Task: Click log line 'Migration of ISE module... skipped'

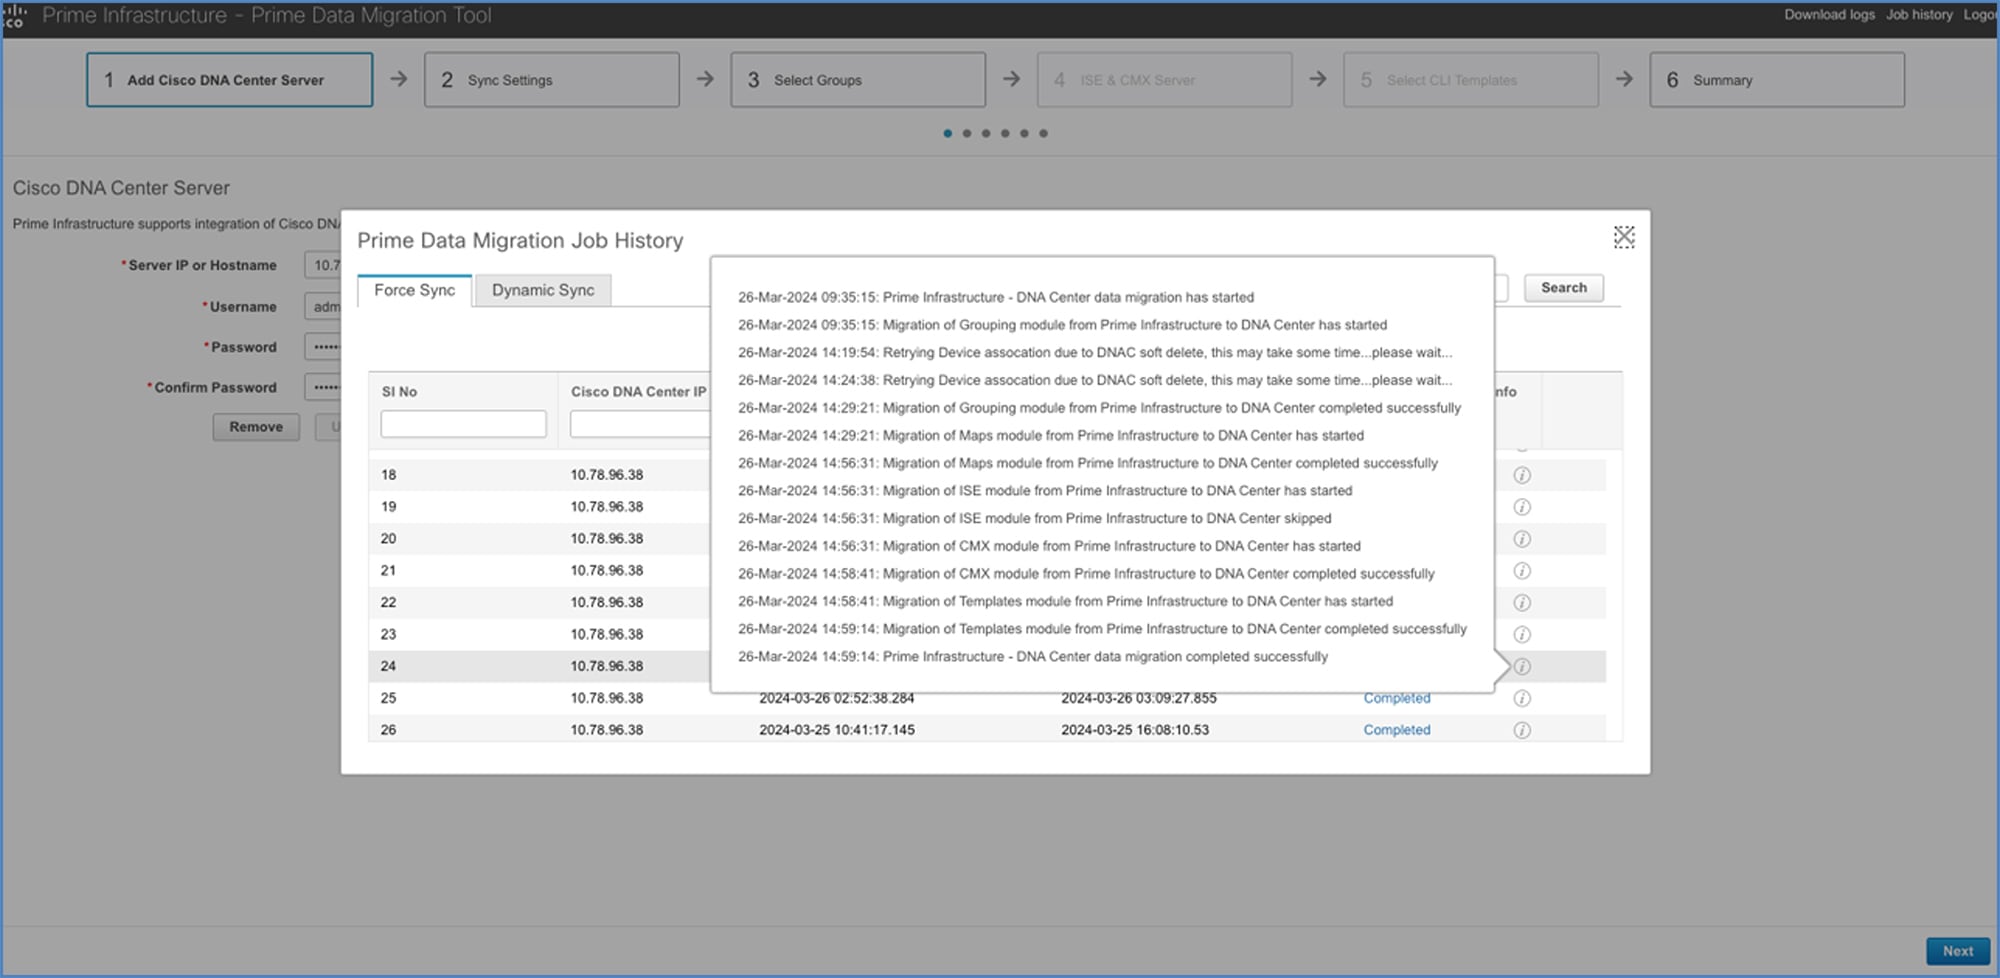Action: [x=1035, y=518]
